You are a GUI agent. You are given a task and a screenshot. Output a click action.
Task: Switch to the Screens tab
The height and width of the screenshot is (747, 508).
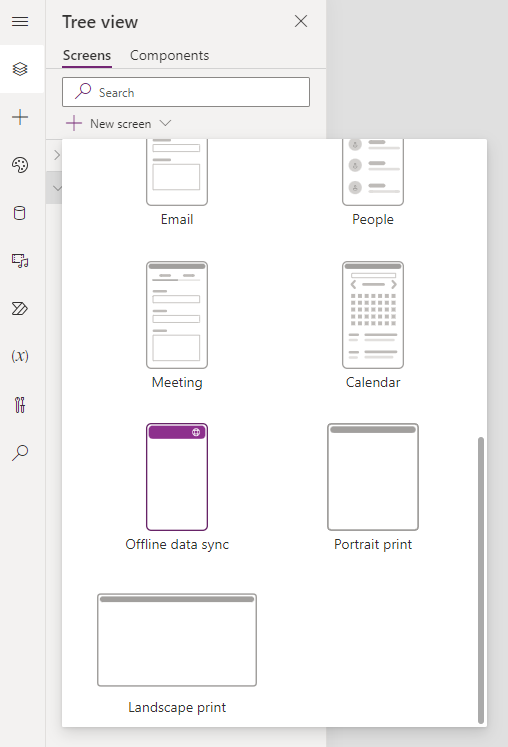coord(87,55)
